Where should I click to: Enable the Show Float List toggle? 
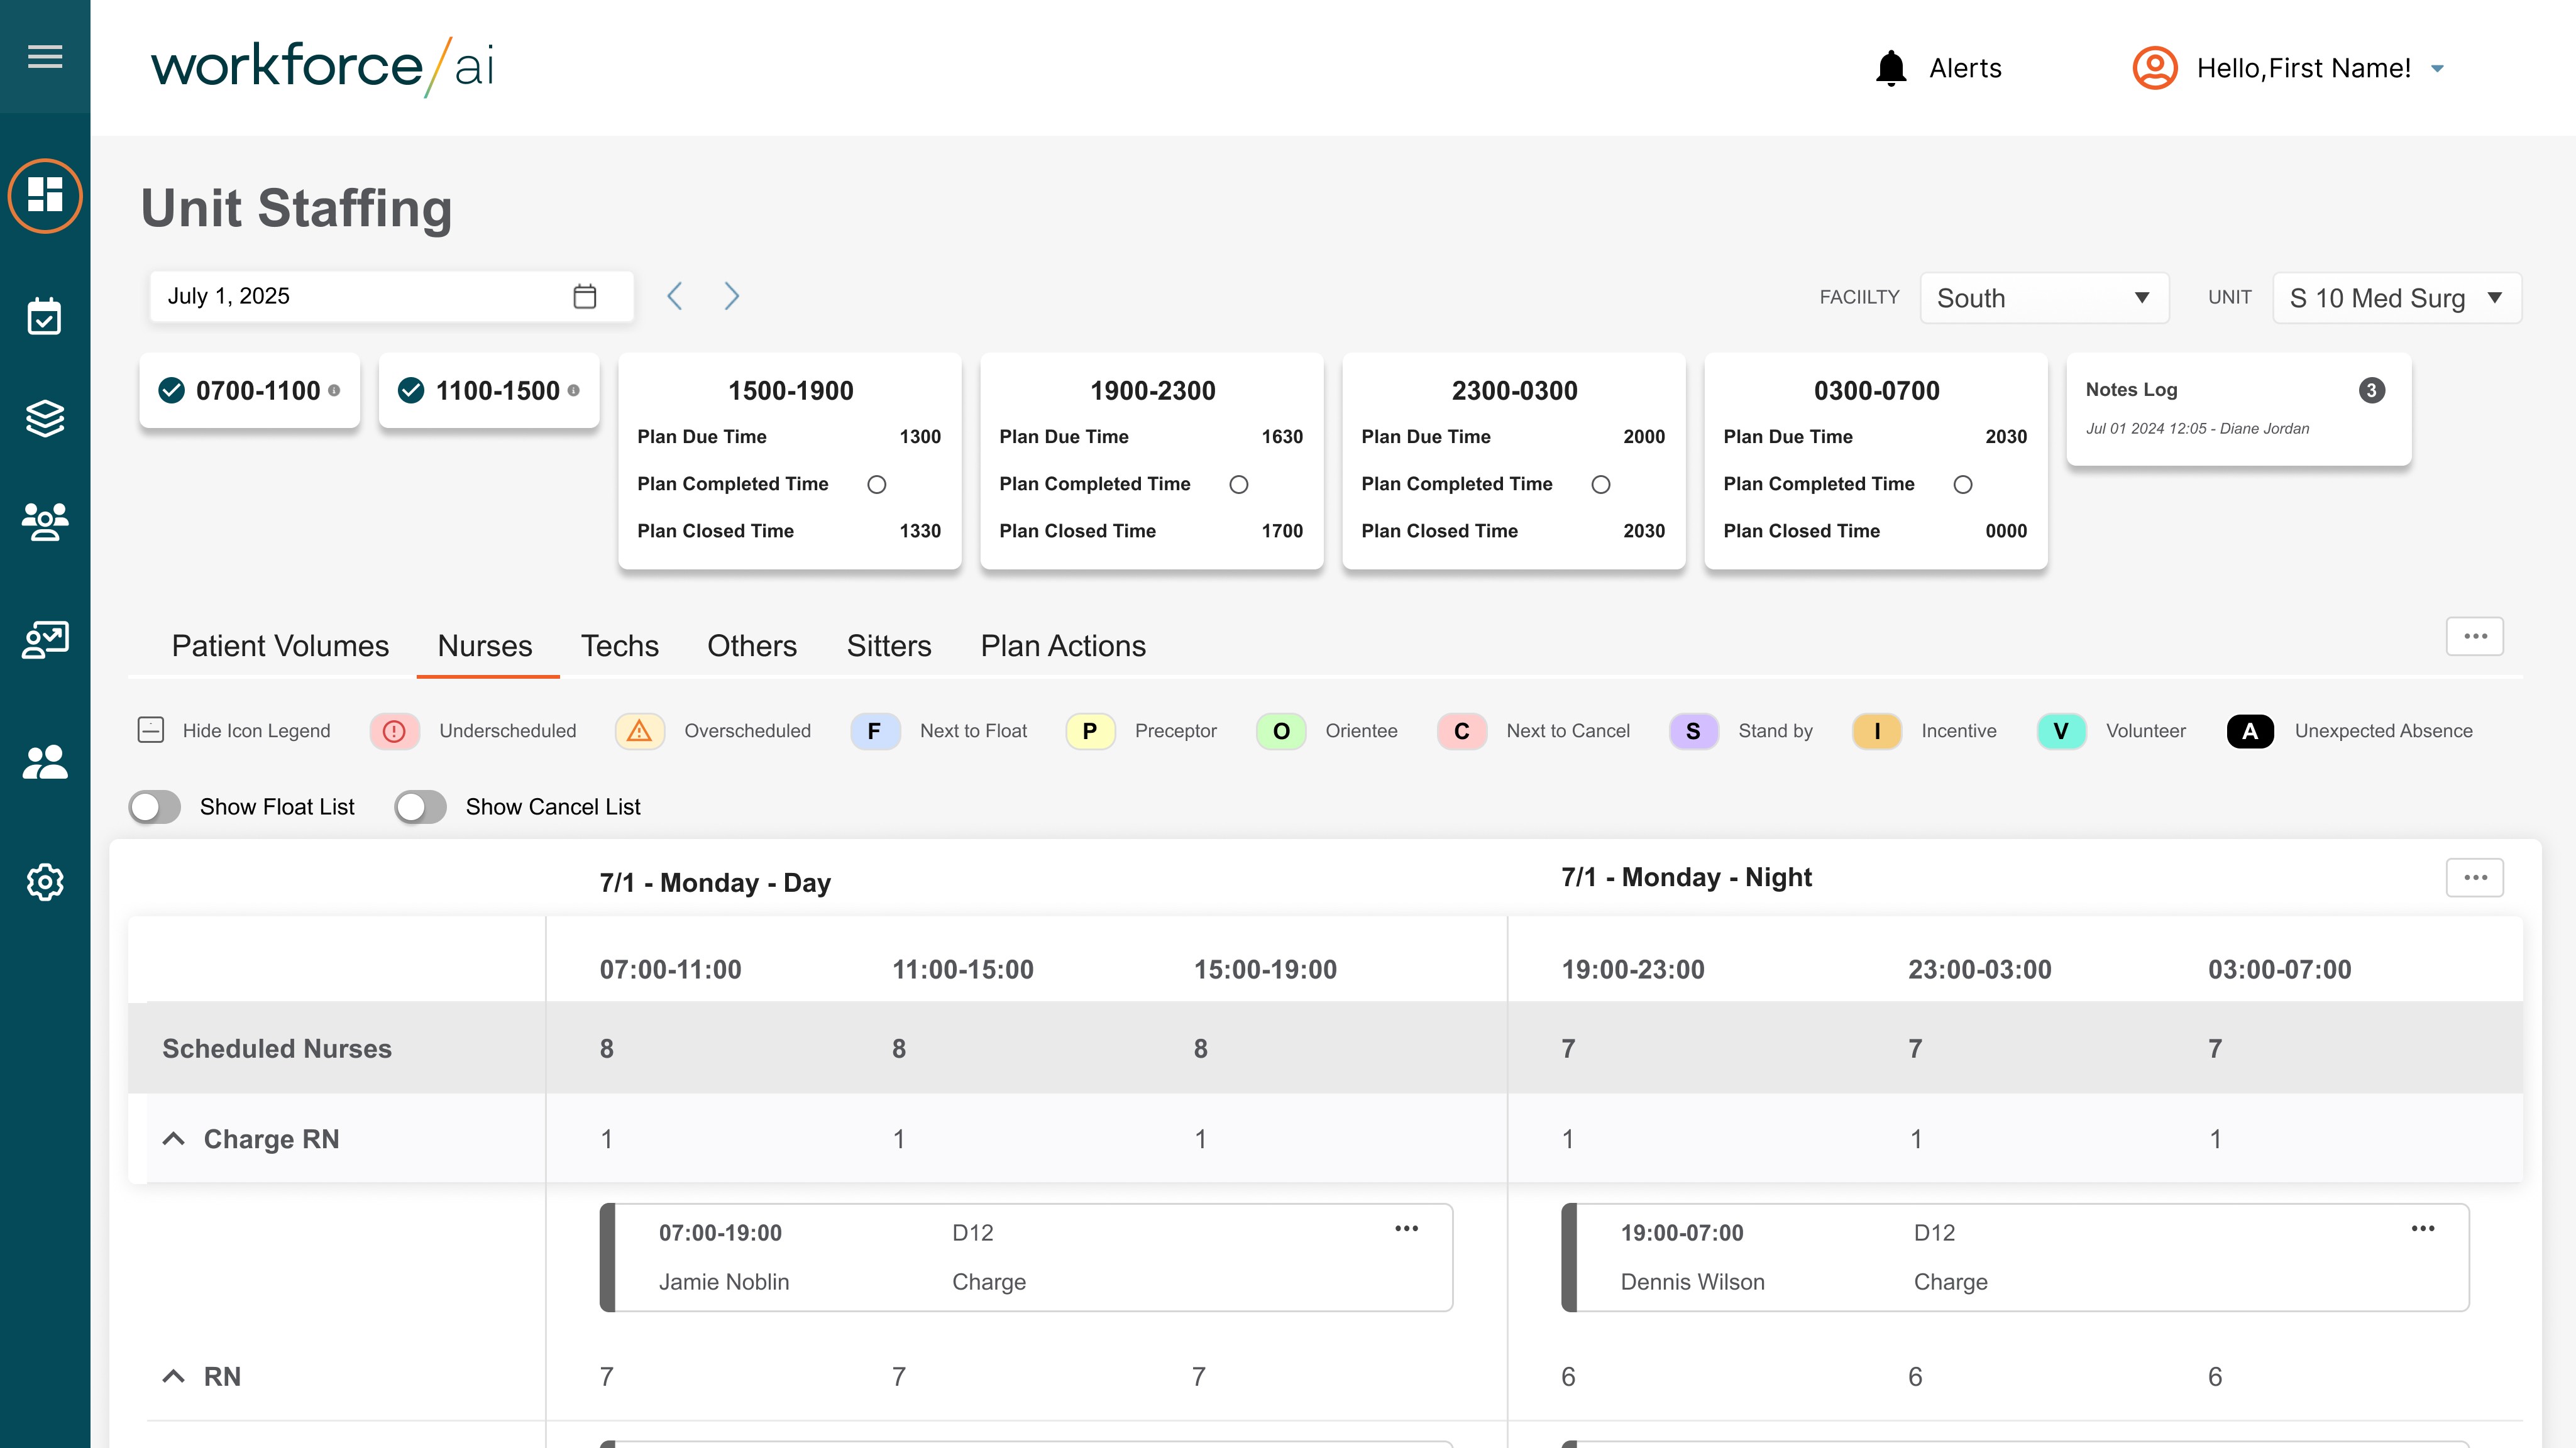click(155, 807)
